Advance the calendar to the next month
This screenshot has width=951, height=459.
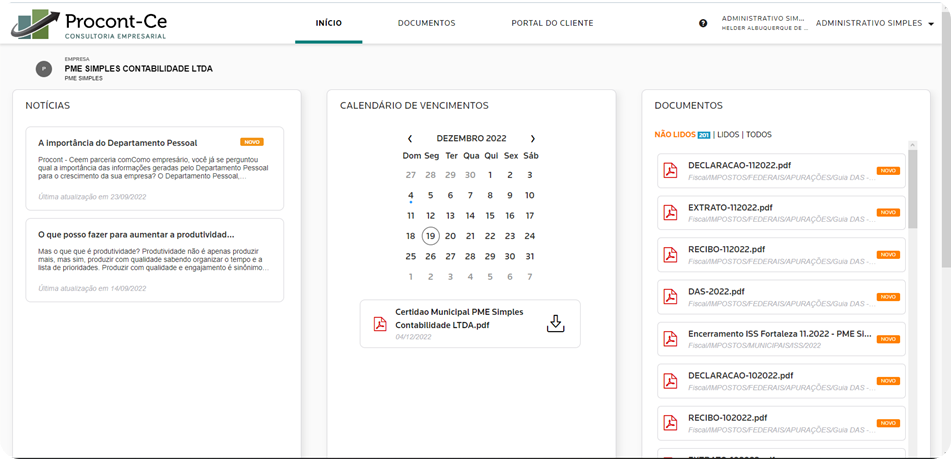point(532,138)
